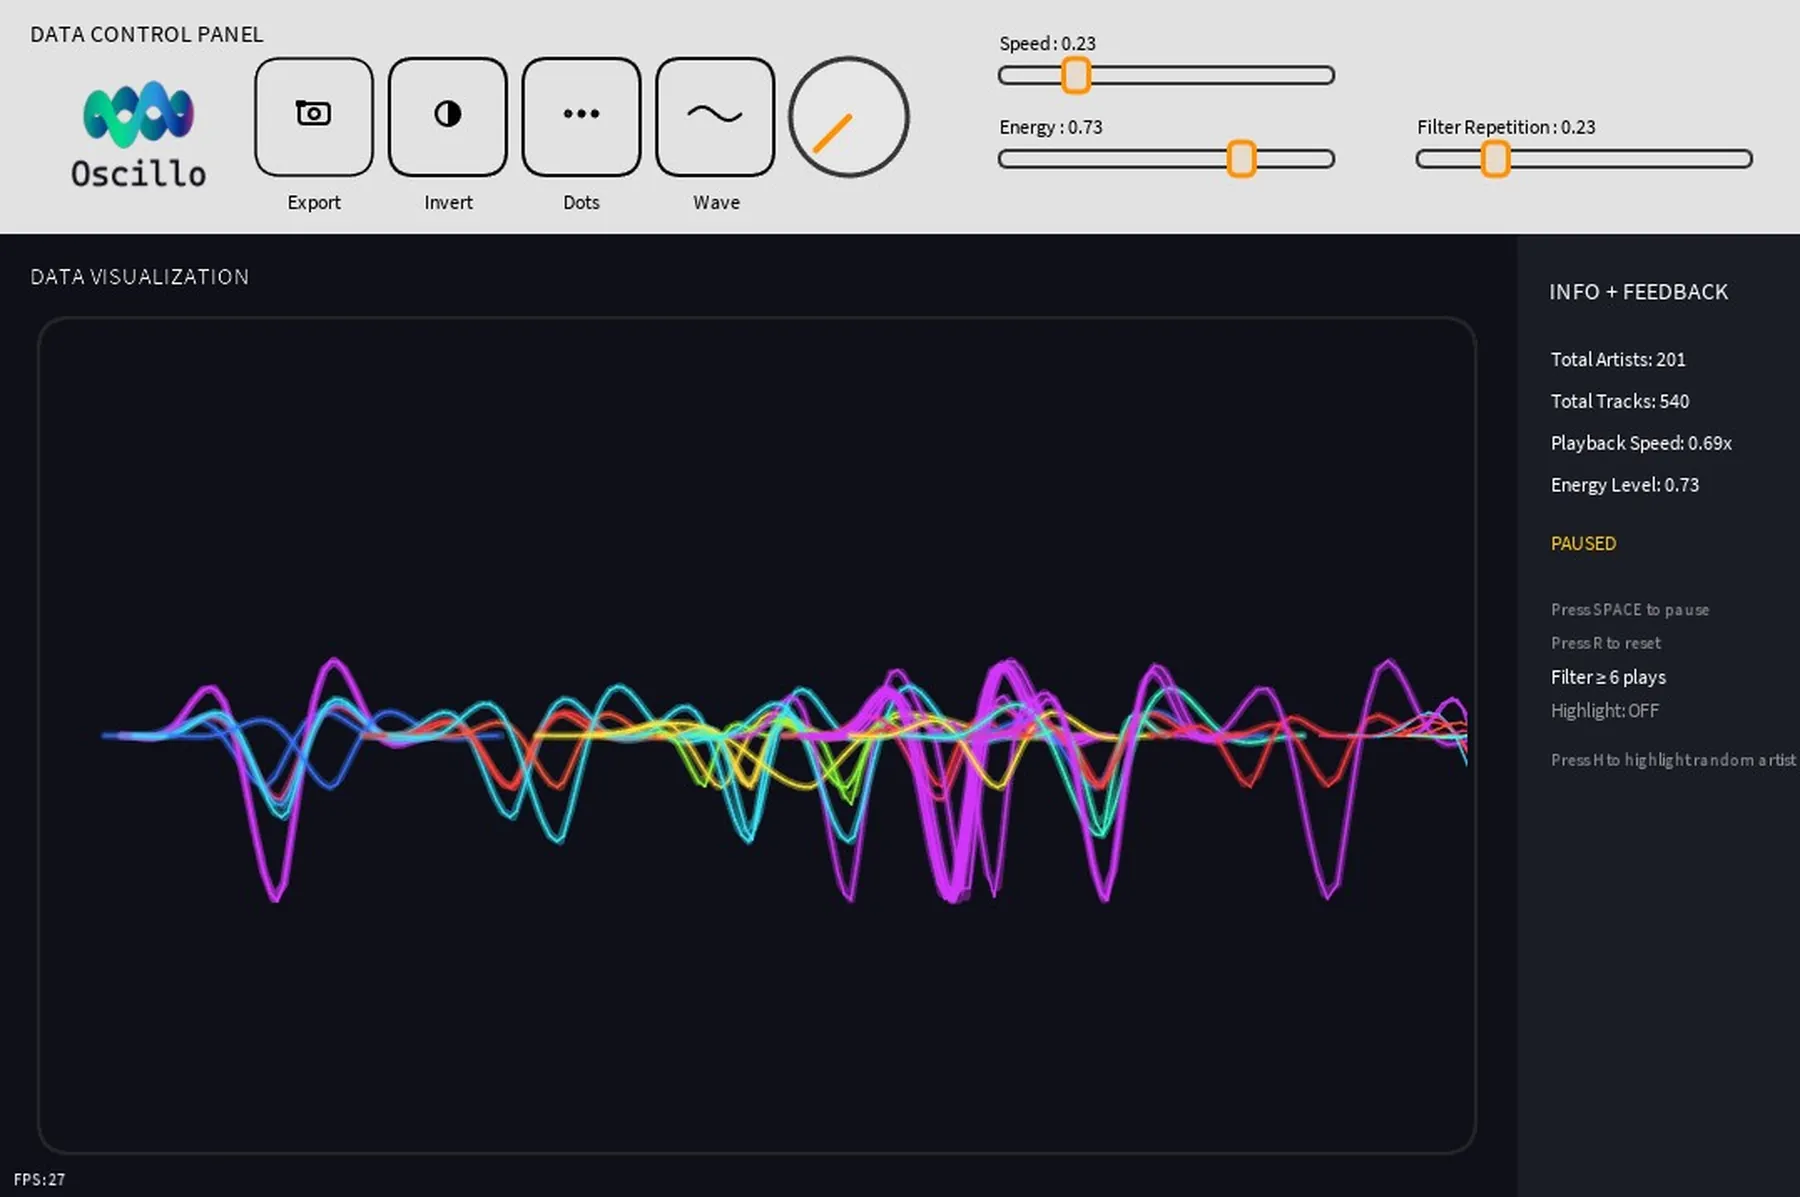Click the 'Total Artists: 201' text
Screen dimensions: 1800x1197
[1618, 359]
